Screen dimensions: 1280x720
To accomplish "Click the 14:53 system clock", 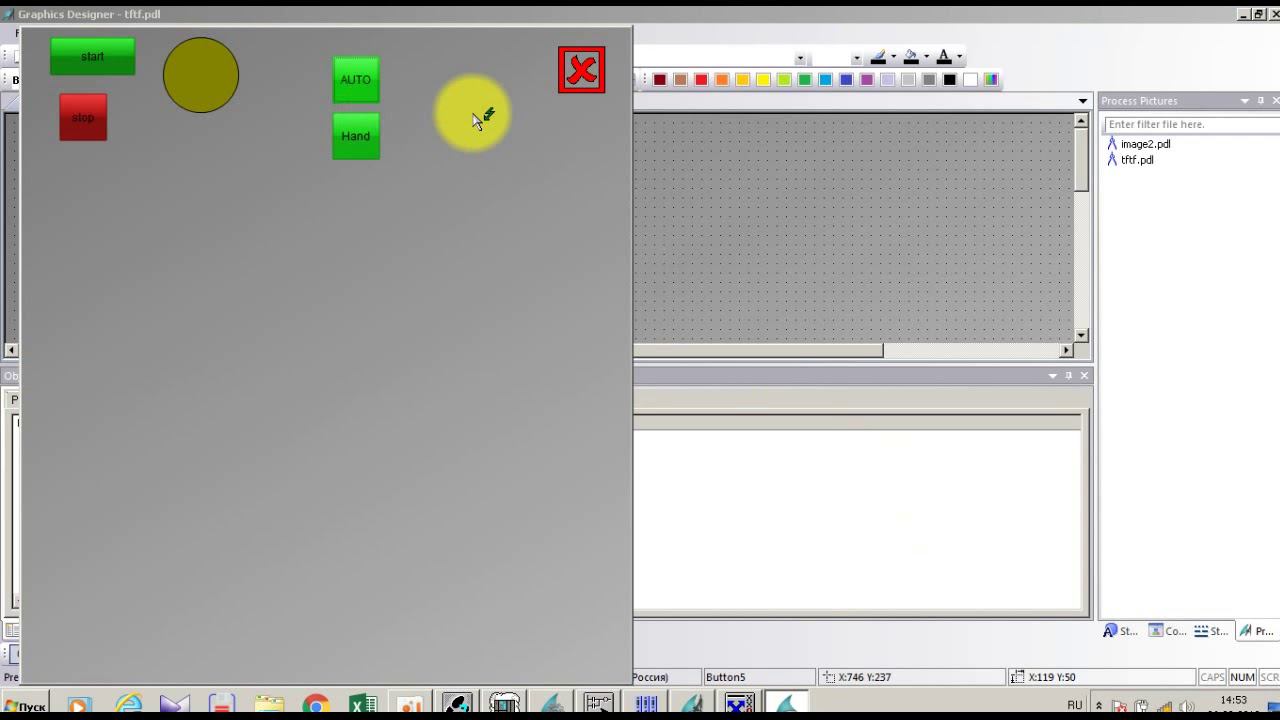I will 1234,700.
